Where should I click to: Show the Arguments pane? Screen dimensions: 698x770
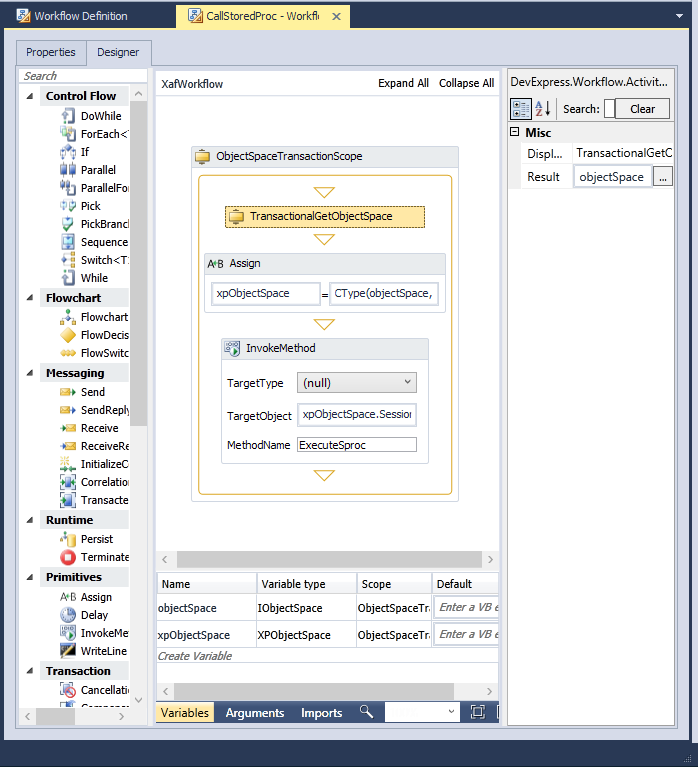pyautogui.click(x=255, y=713)
